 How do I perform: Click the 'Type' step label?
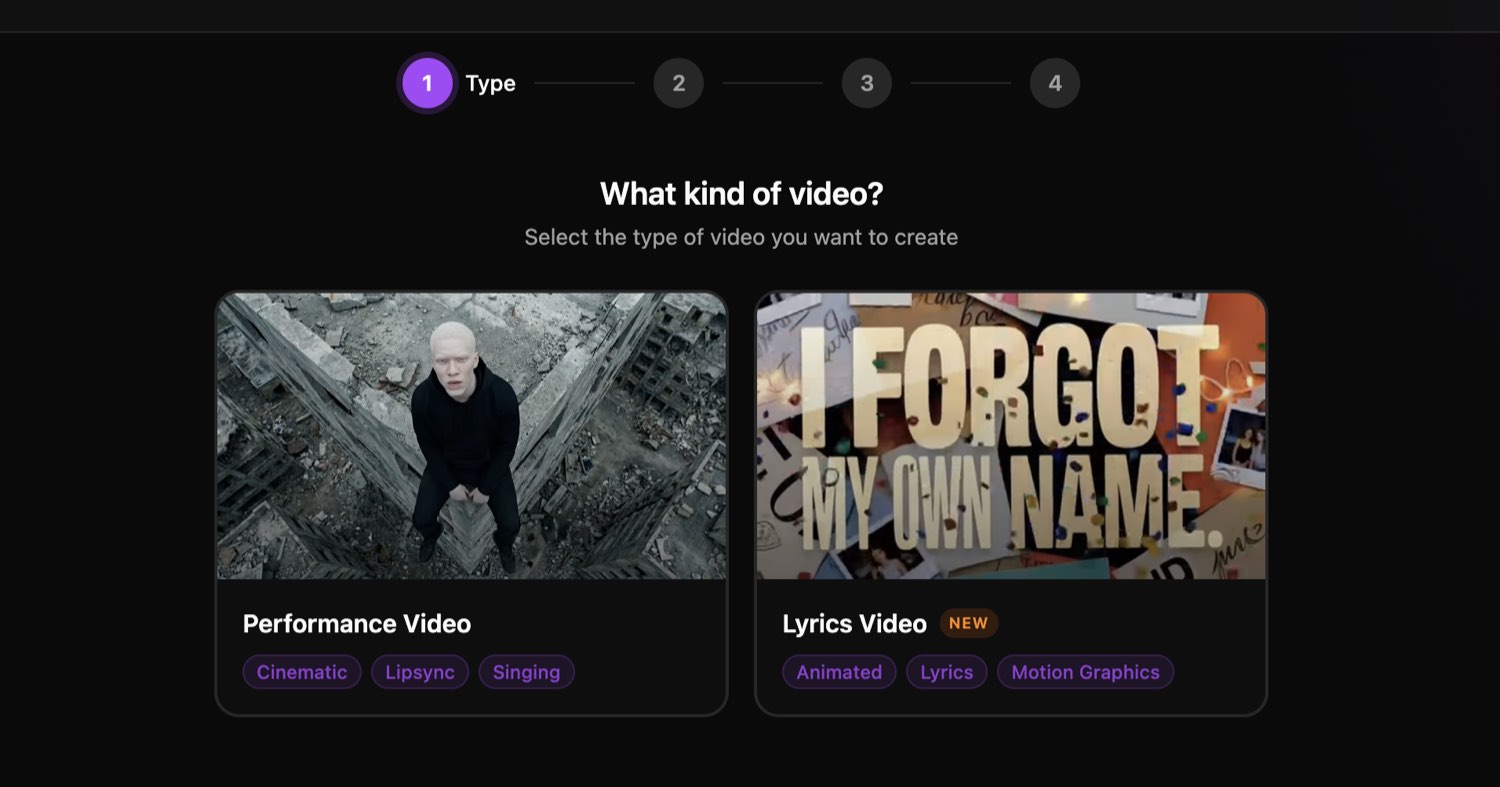[x=491, y=84]
